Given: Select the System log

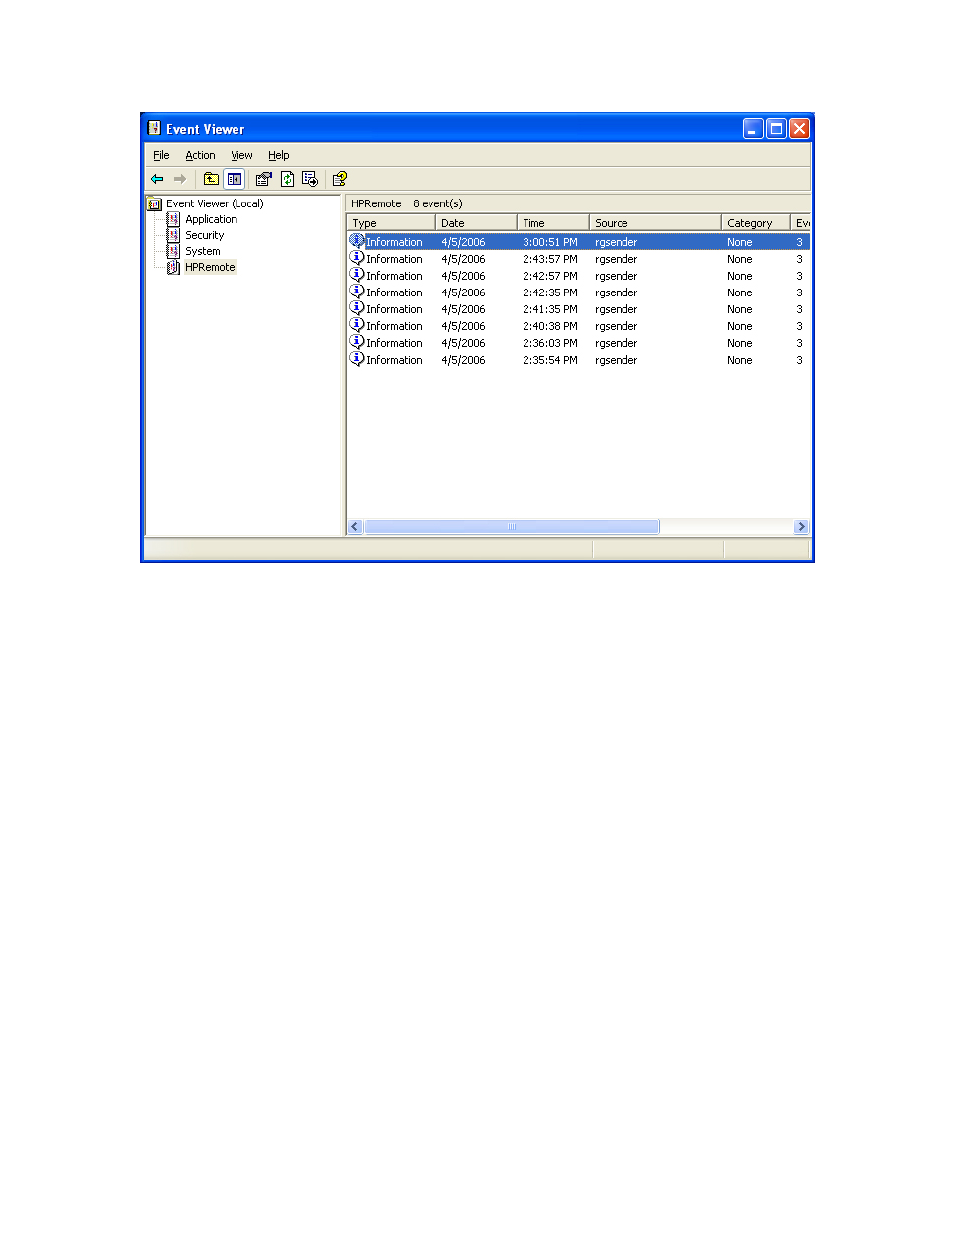Looking at the screenshot, I should pos(203,251).
